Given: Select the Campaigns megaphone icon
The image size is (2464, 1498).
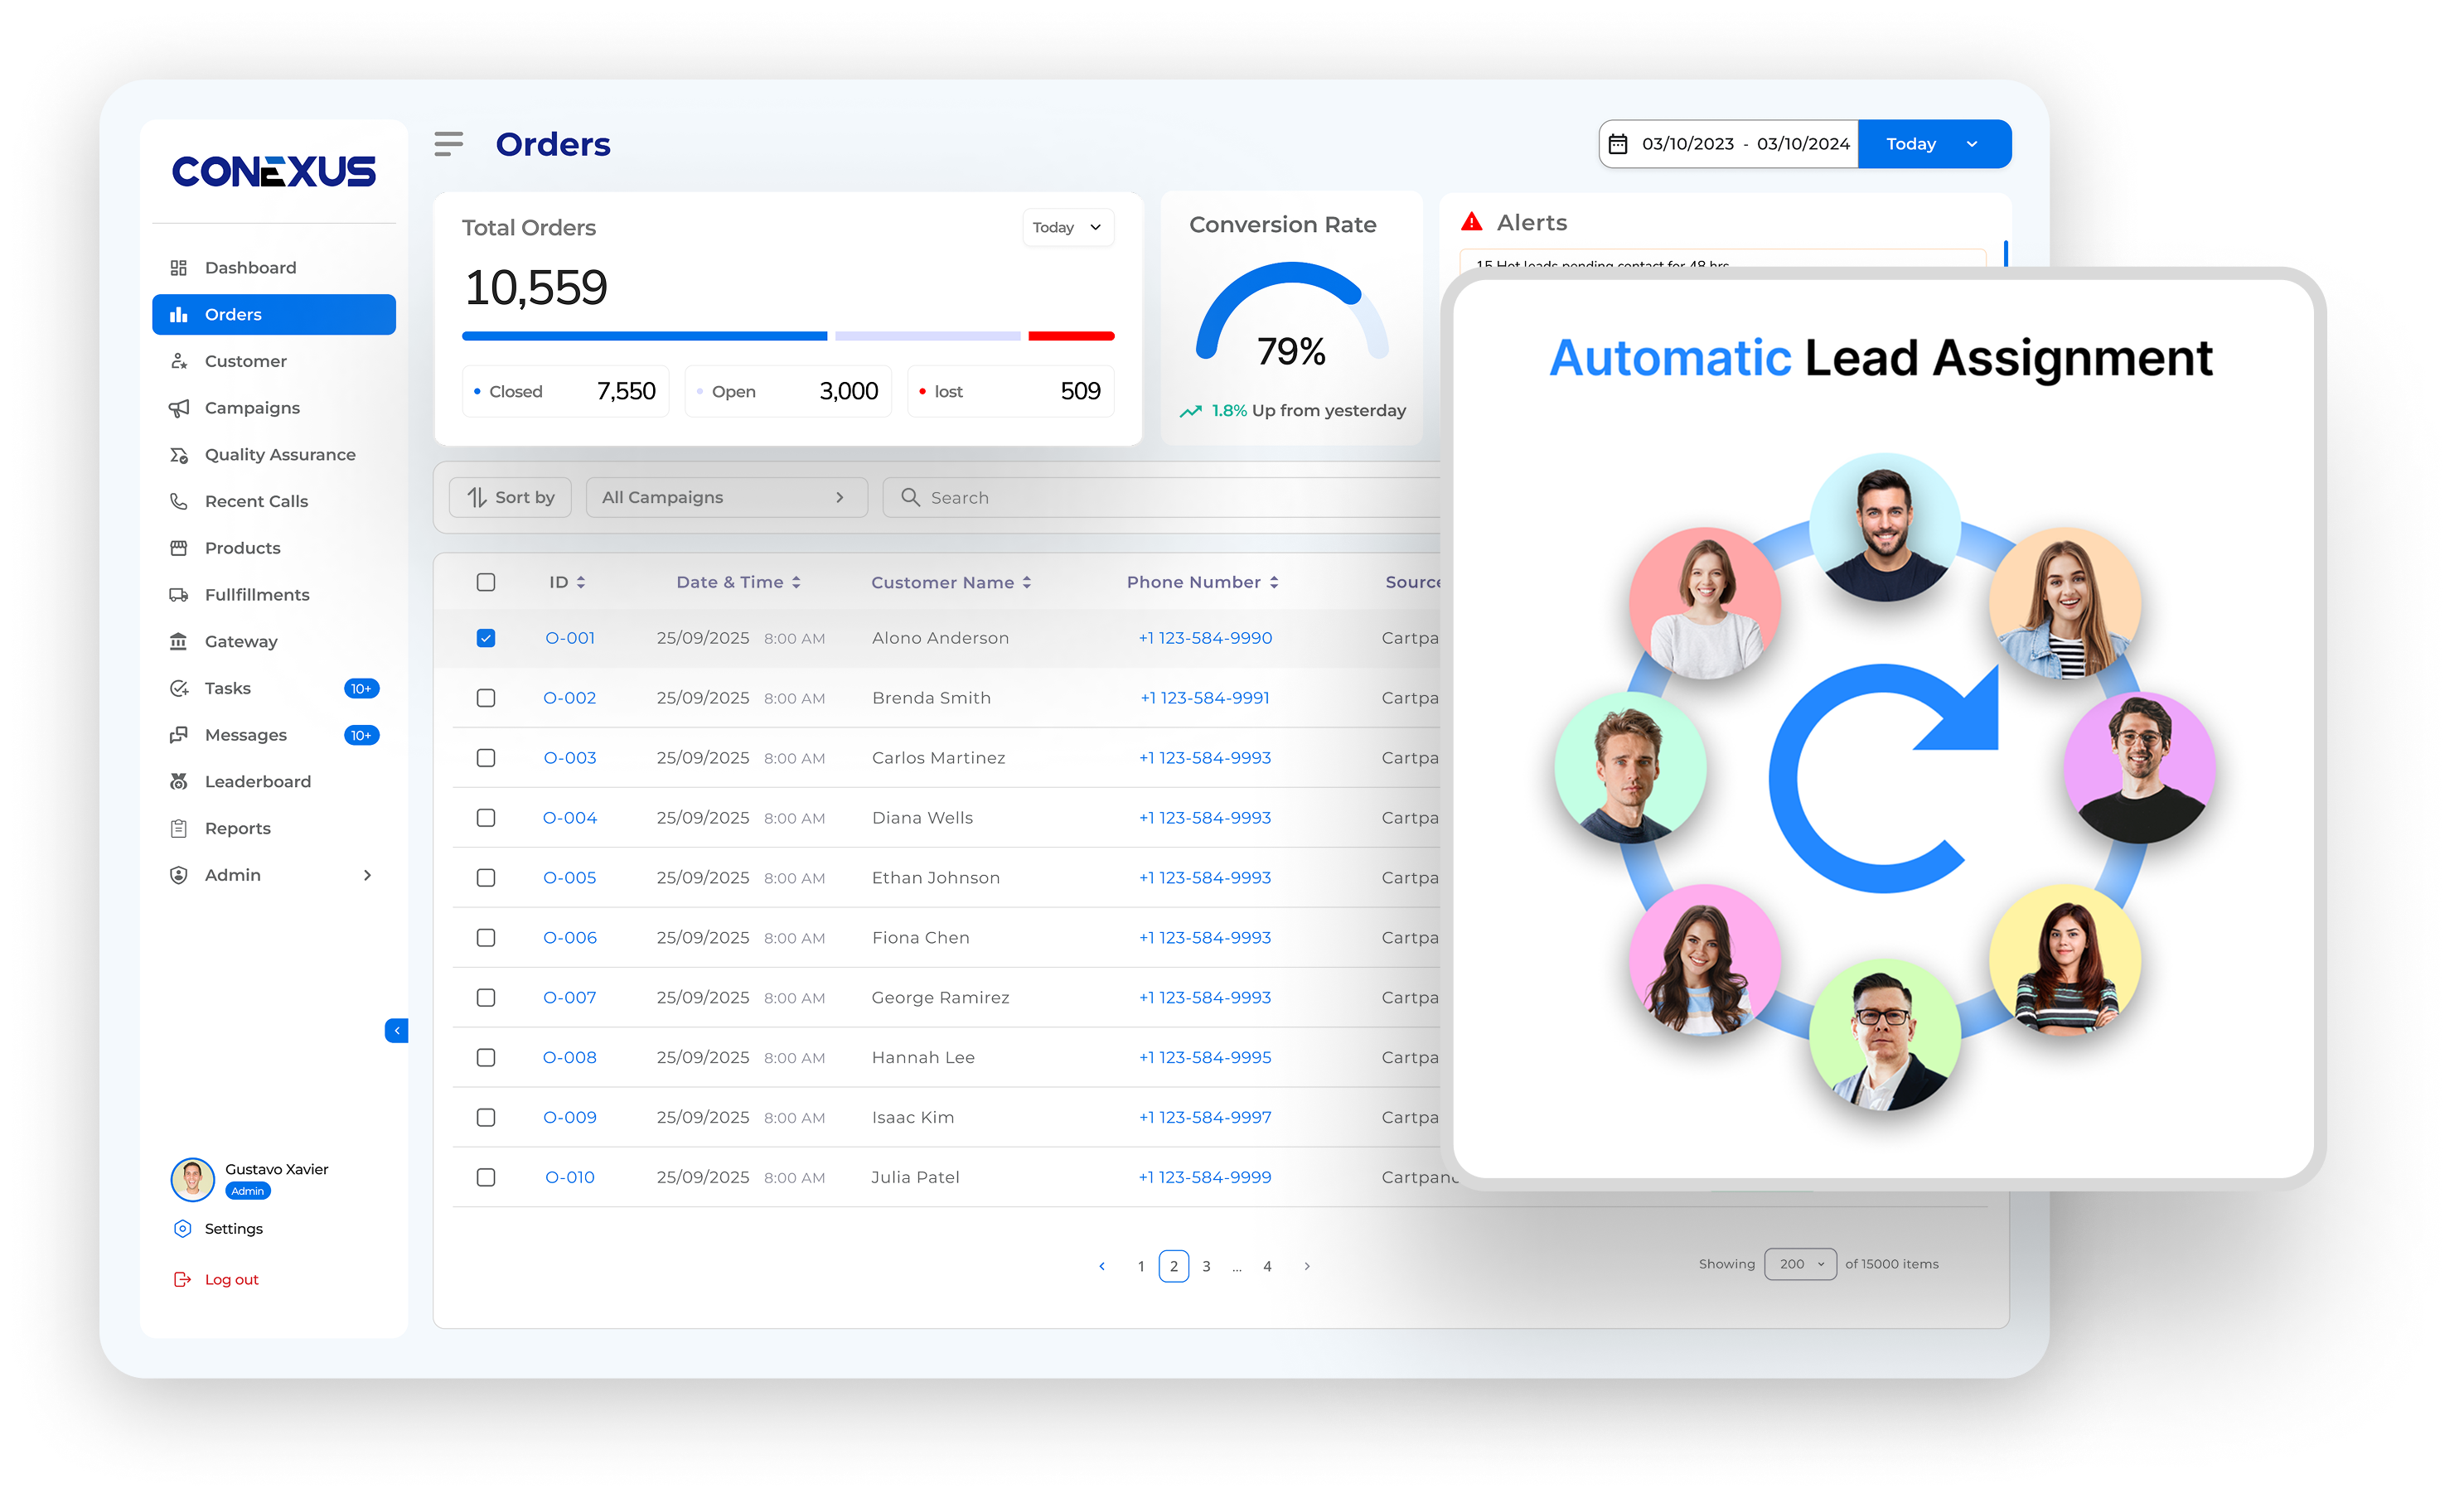Looking at the screenshot, I should click(x=179, y=408).
